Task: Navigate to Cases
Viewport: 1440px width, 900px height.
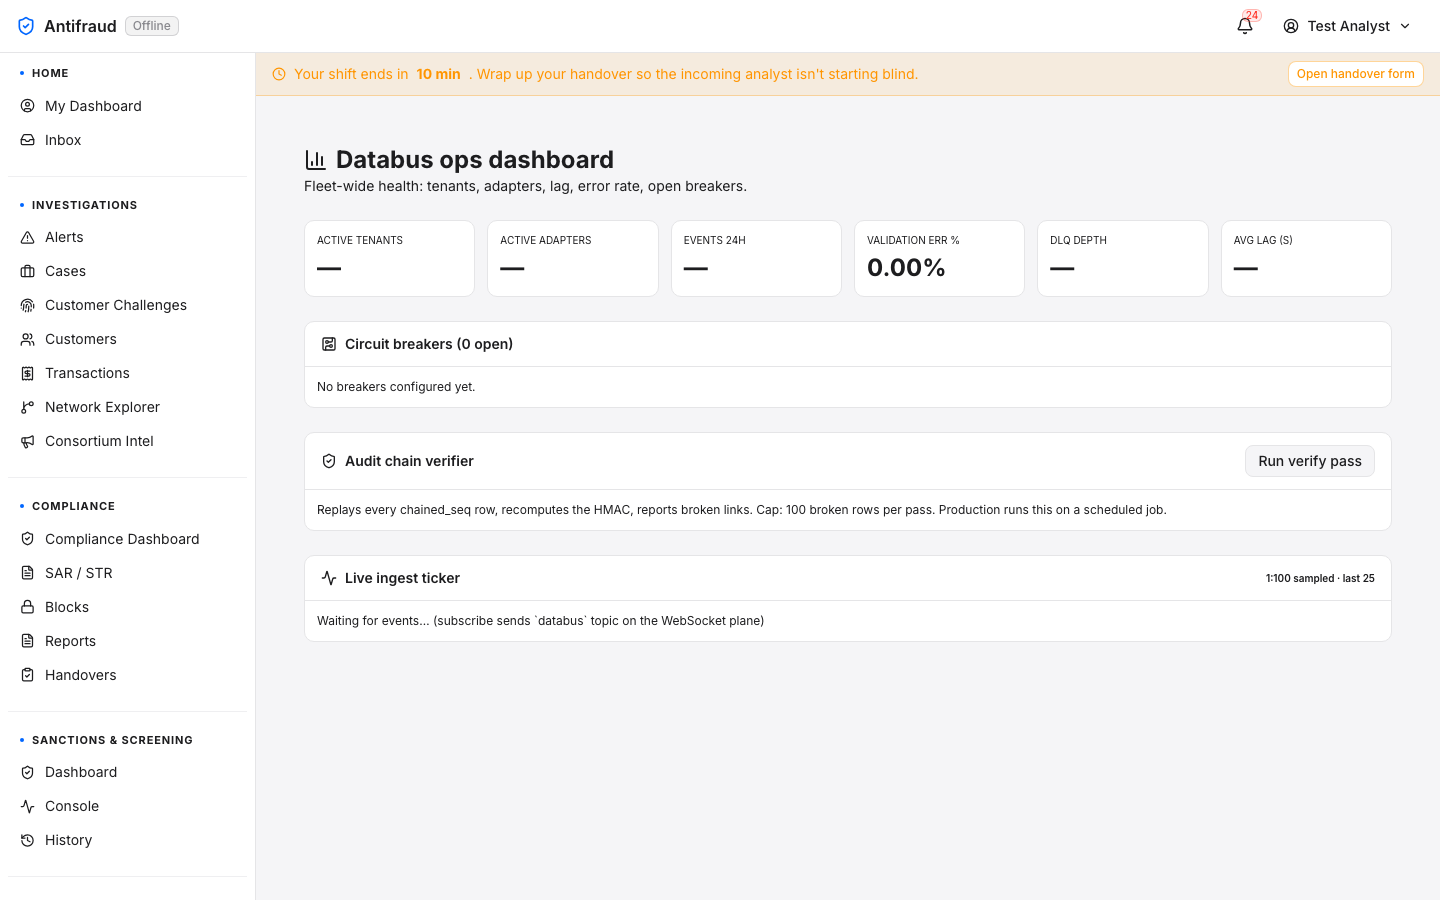Action: tap(127, 271)
